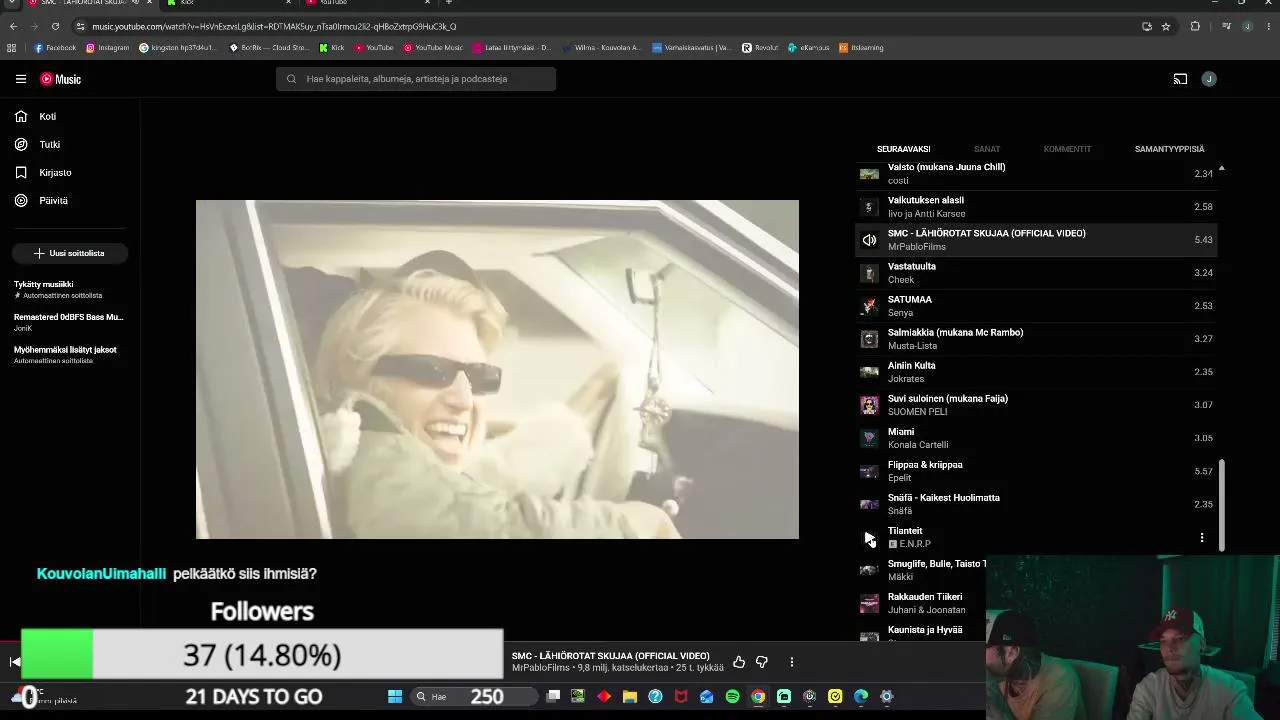Open more options for Tilanteit track

coord(1202,538)
